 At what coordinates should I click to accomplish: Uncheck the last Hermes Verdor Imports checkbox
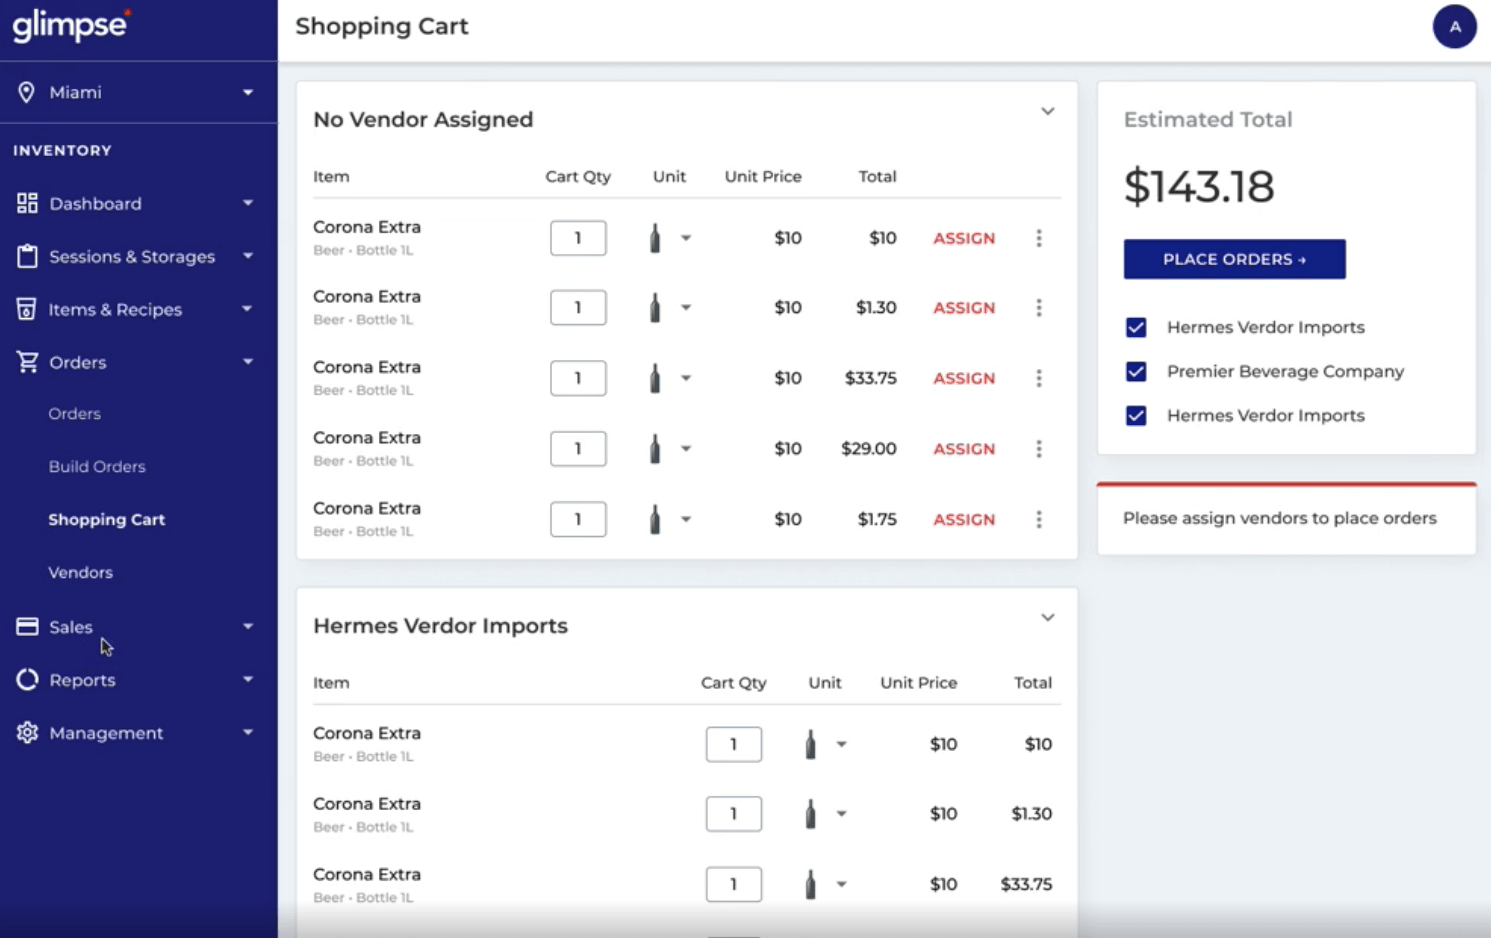(x=1136, y=416)
